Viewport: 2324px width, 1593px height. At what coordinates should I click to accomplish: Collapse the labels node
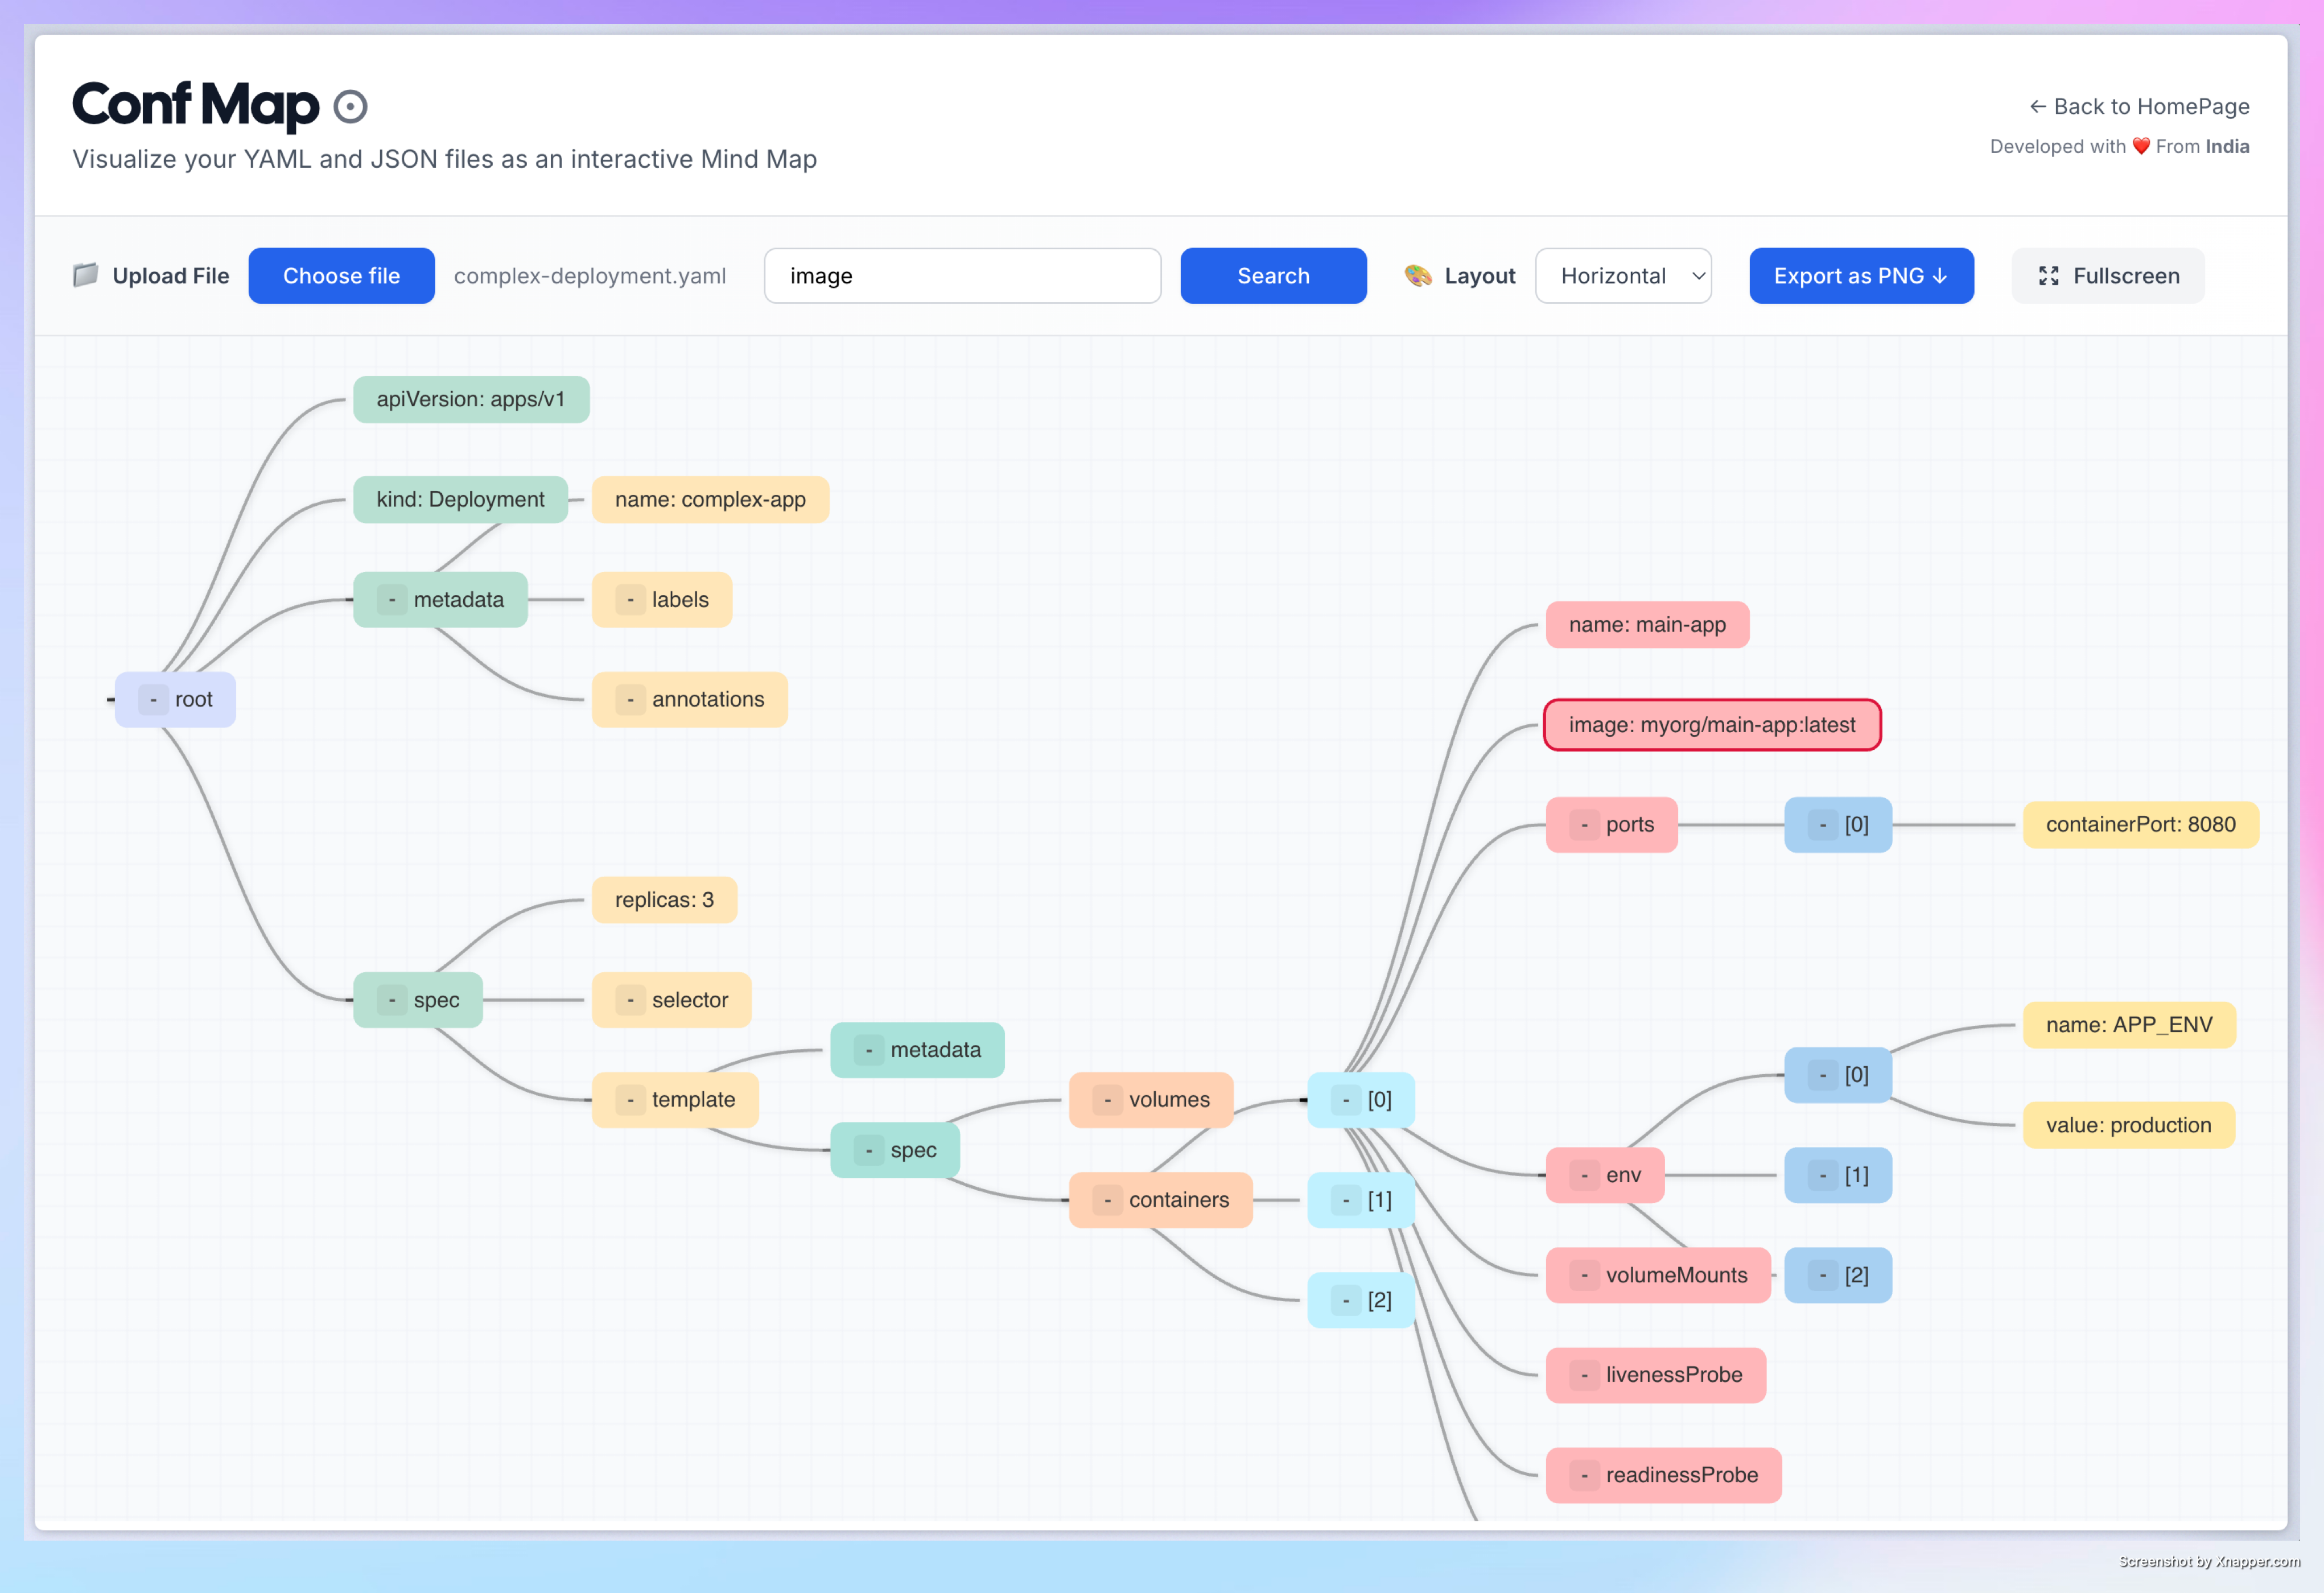[x=630, y=600]
